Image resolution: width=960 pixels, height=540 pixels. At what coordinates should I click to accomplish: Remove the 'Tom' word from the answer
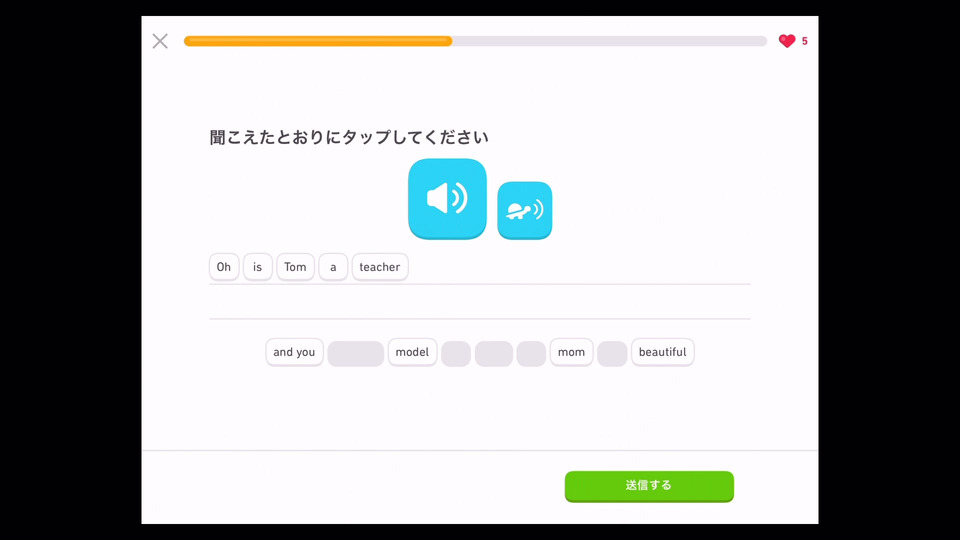coord(295,267)
